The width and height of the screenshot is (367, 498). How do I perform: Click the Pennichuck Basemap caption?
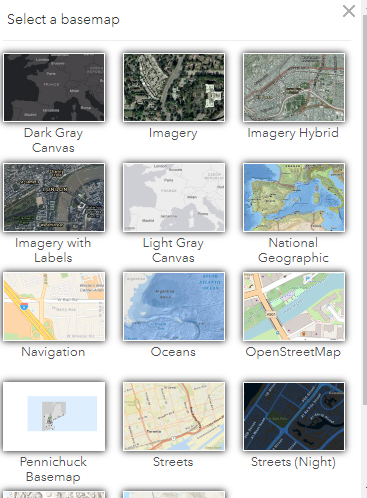(x=53, y=469)
